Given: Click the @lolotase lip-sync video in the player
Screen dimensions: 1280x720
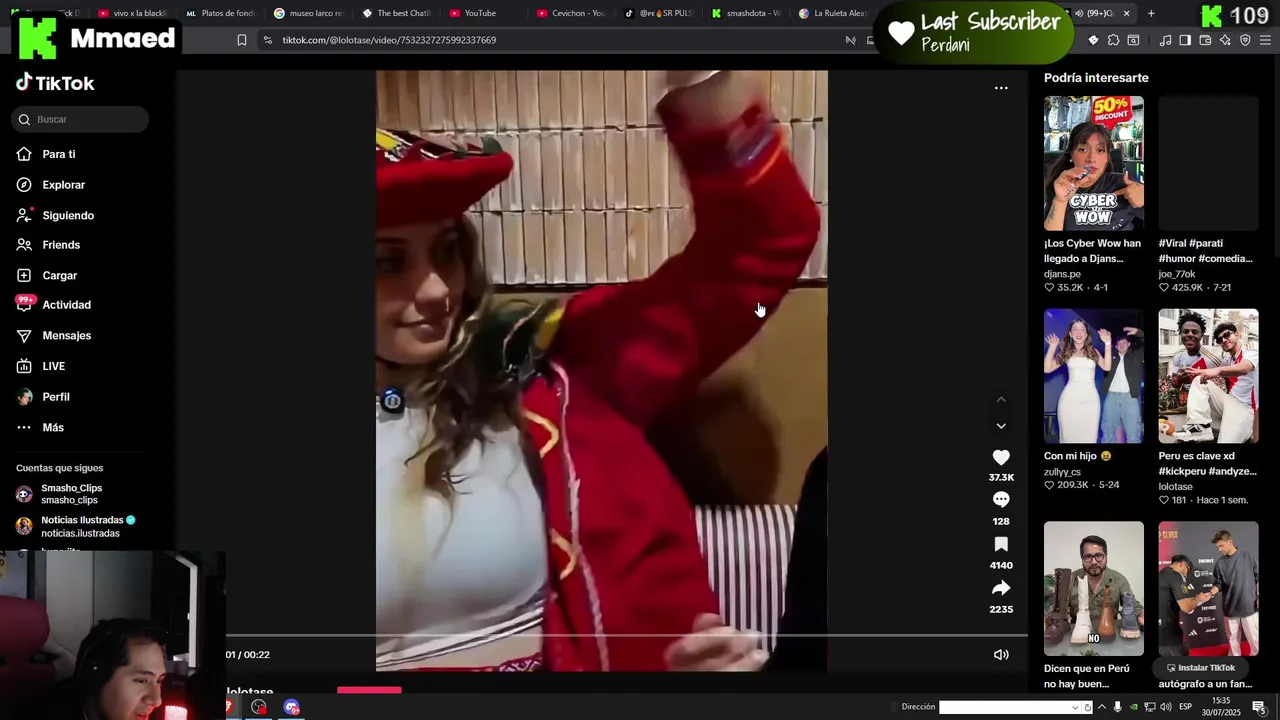Looking at the screenshot, I should pyautogui.click(x=601, y=370).
